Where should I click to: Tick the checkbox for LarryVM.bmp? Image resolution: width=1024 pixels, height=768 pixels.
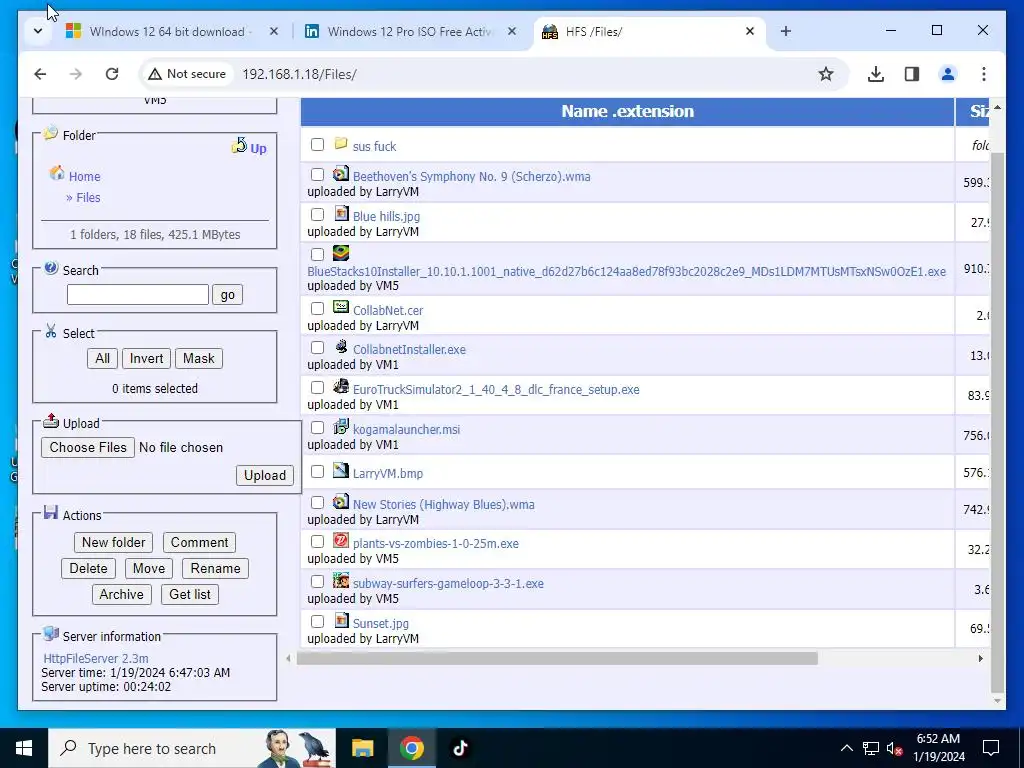point(317,471)
